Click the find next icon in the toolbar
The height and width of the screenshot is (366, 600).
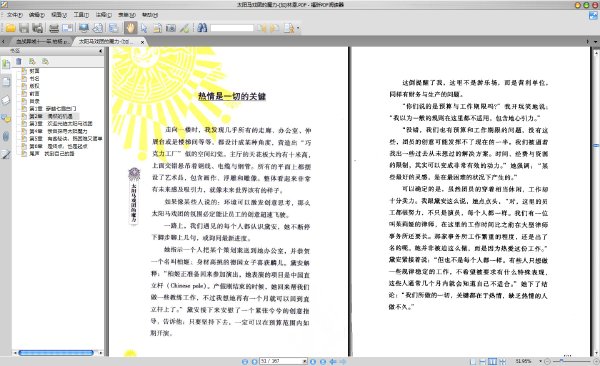pyautogui.click(x=274, y=28)
